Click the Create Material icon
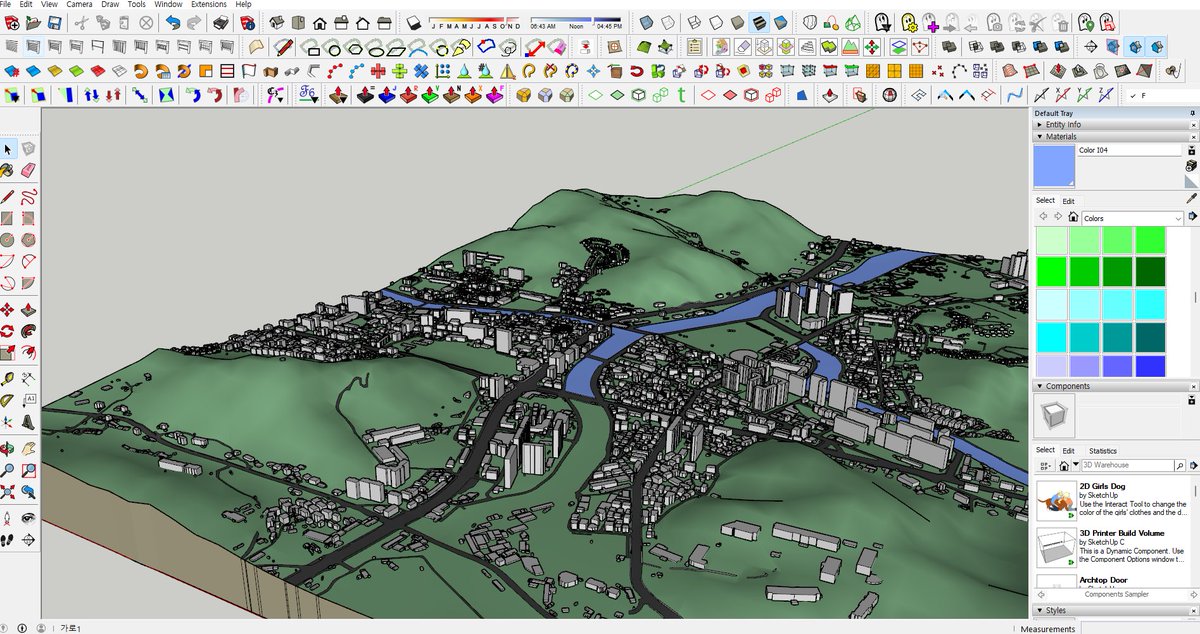The height and width of the screenshot is (634, 1200). click(1192, 165)
